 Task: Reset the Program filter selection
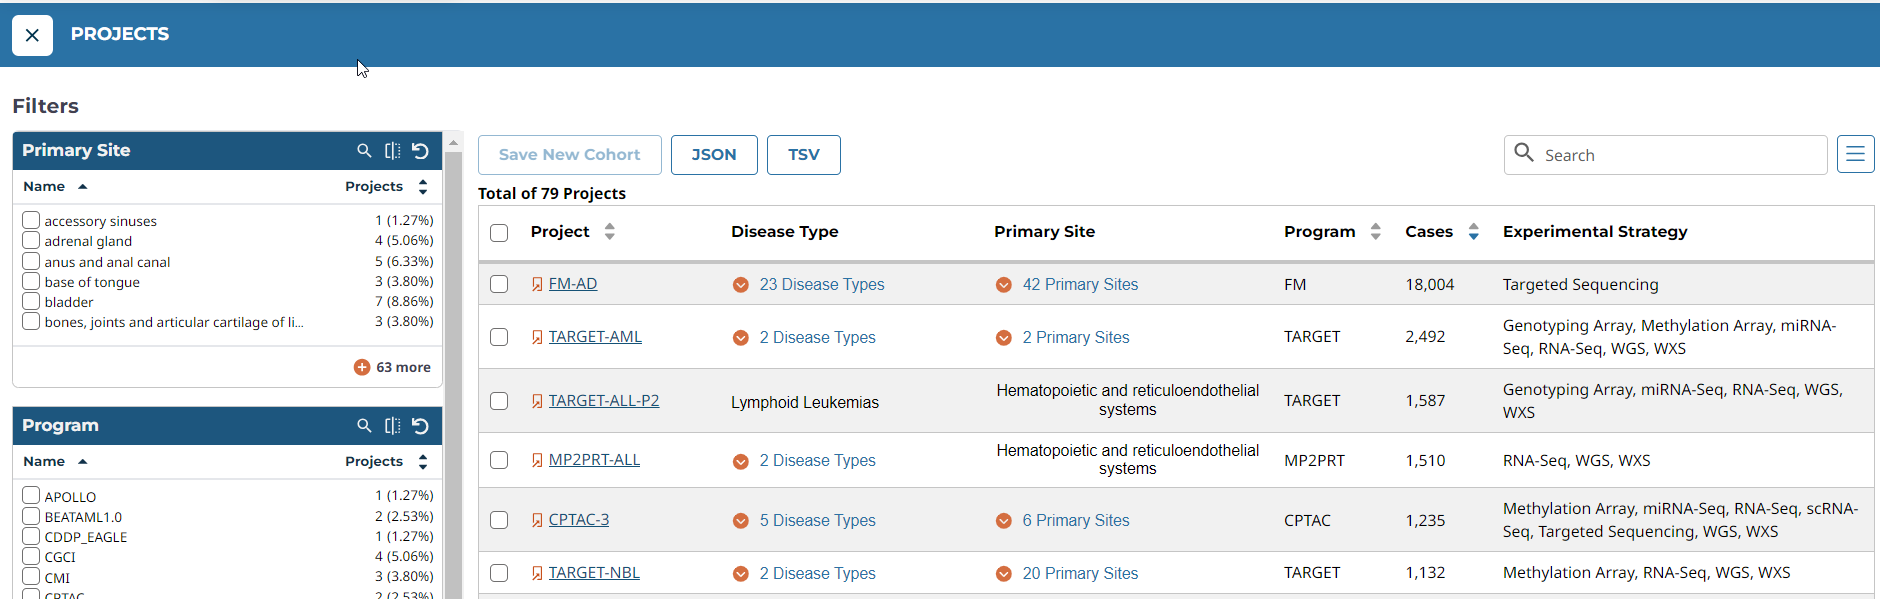click(421, 425)
